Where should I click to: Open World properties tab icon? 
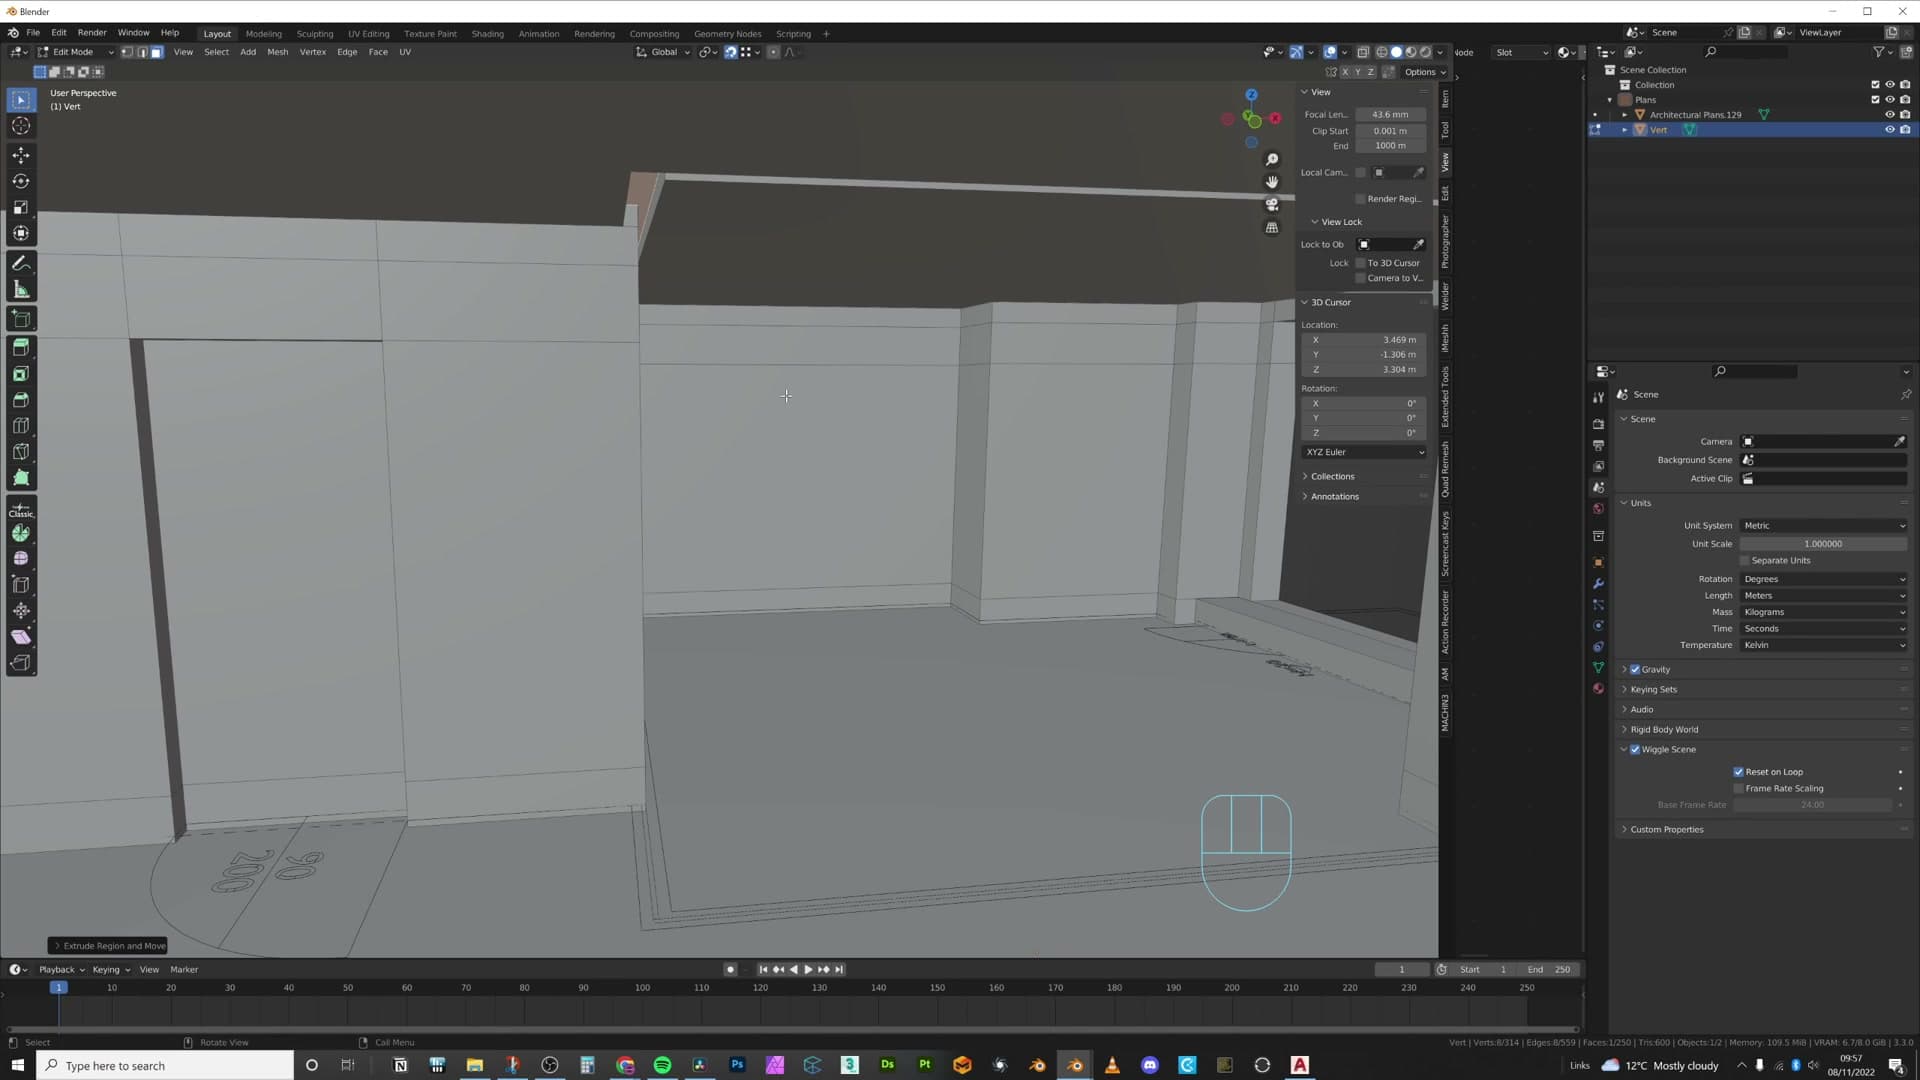1598,509
